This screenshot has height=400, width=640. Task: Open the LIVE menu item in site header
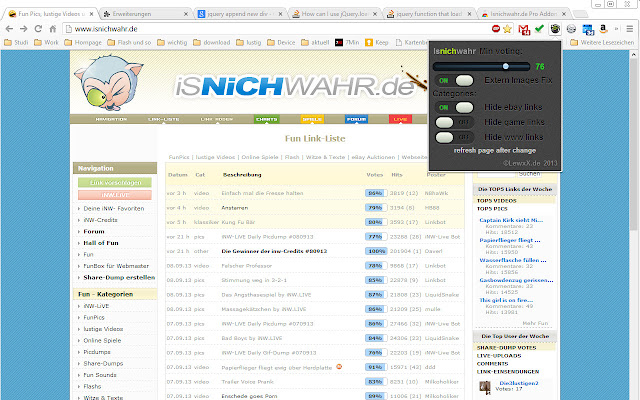[400, 119]
